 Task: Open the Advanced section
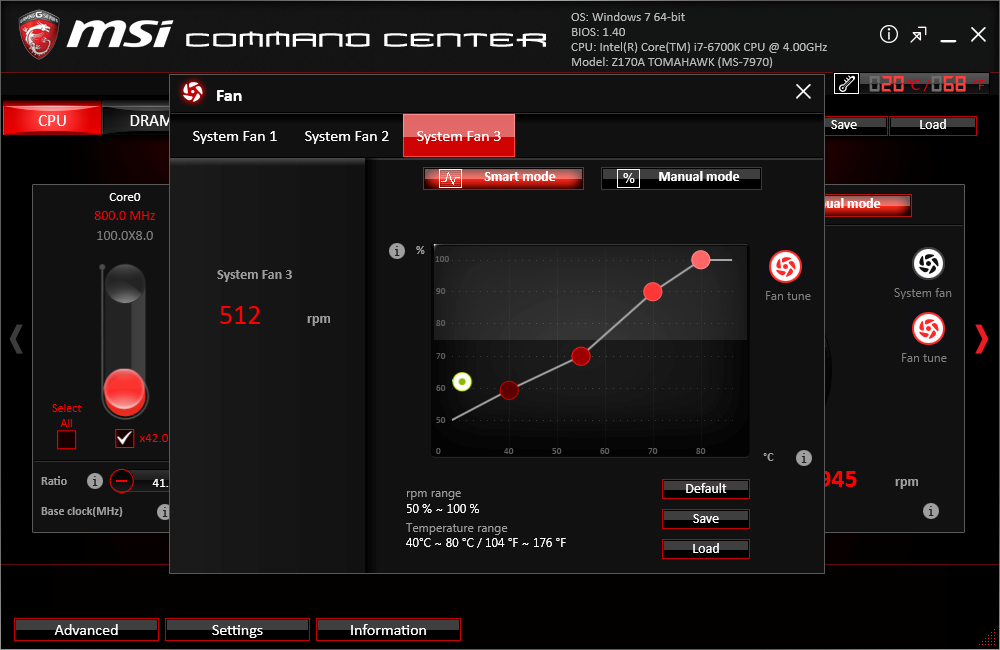(x=86, y=630)
